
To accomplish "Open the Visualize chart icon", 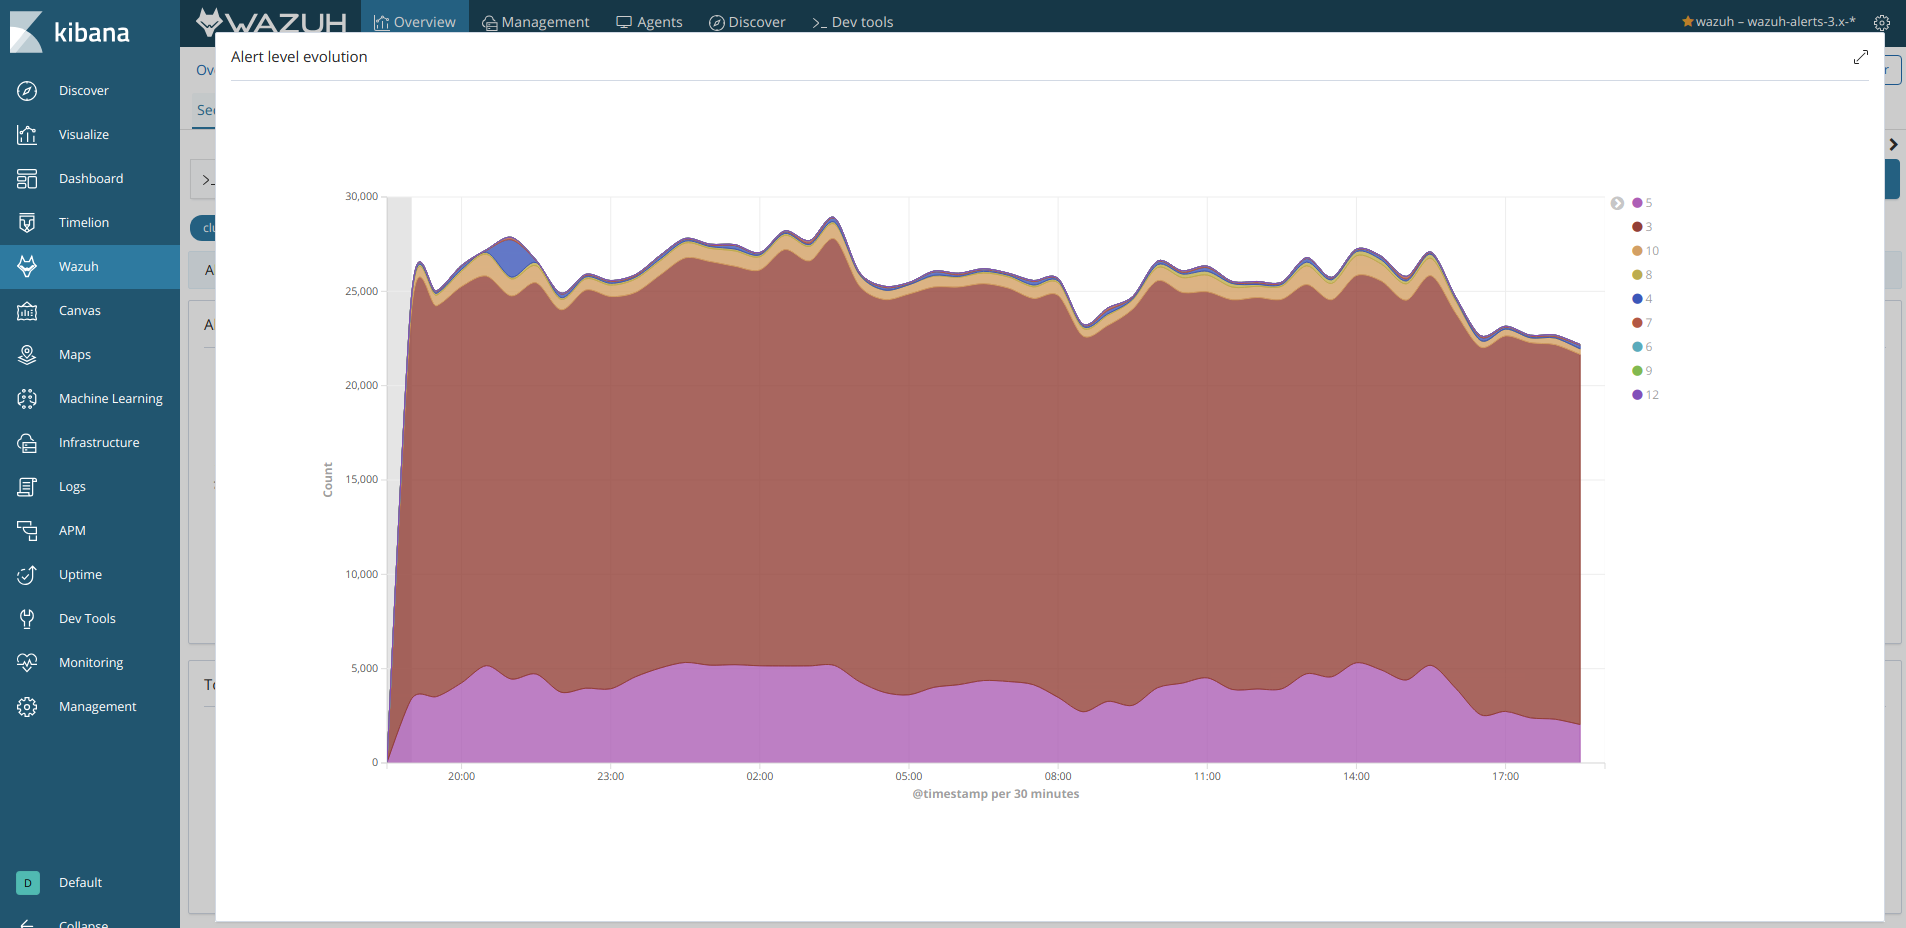I will point(27,135).
